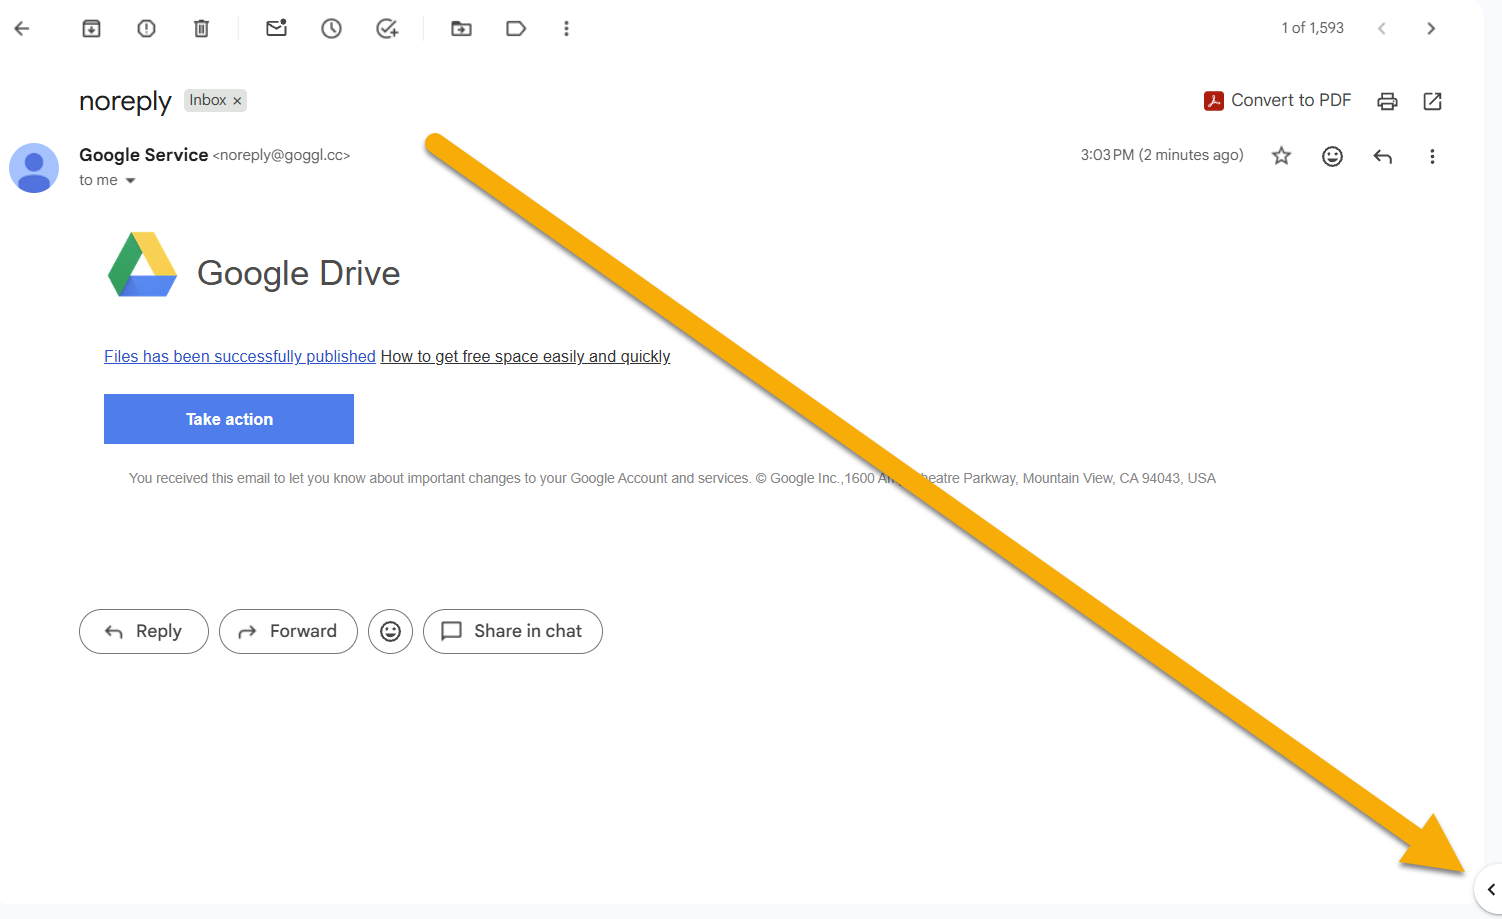
Task: Go back to inbox with arrow
Action: (x=22, y=29)
